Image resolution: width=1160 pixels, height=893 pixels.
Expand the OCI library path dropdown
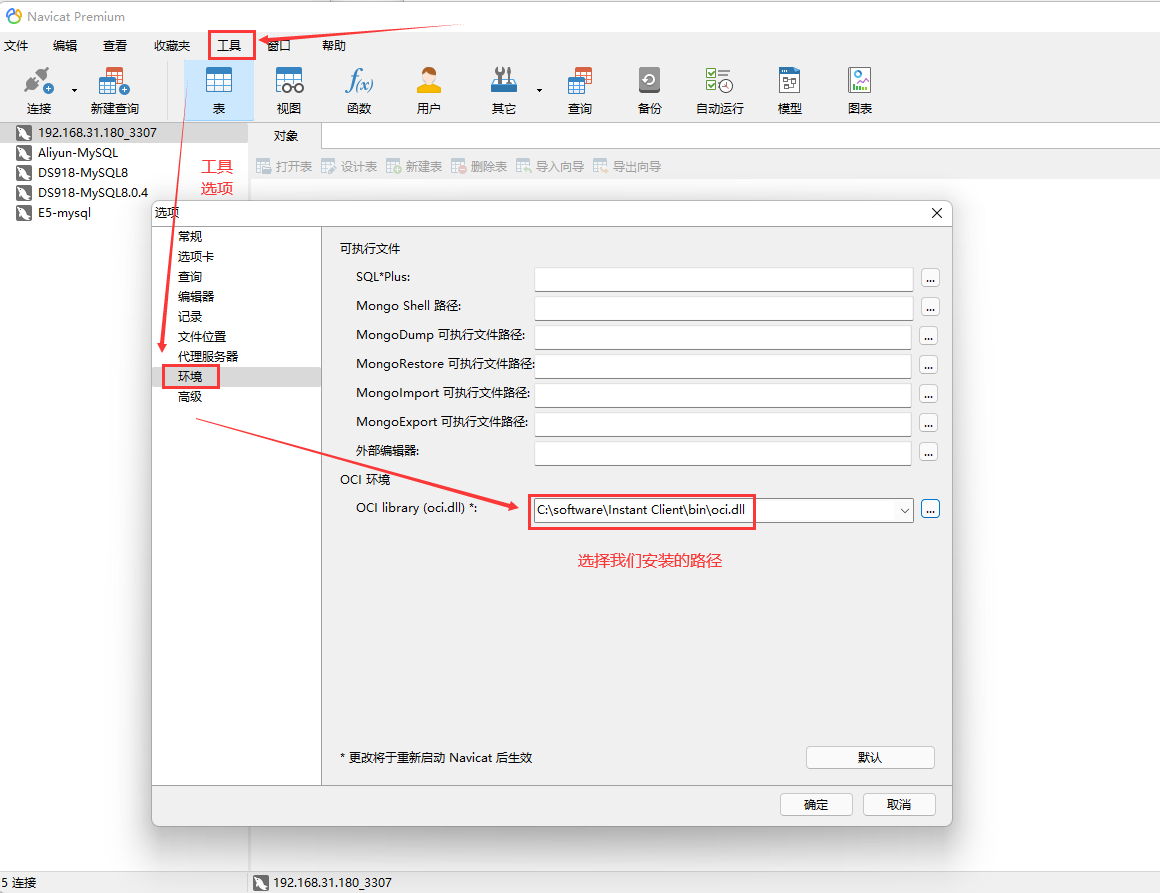(x=904, y=510)
